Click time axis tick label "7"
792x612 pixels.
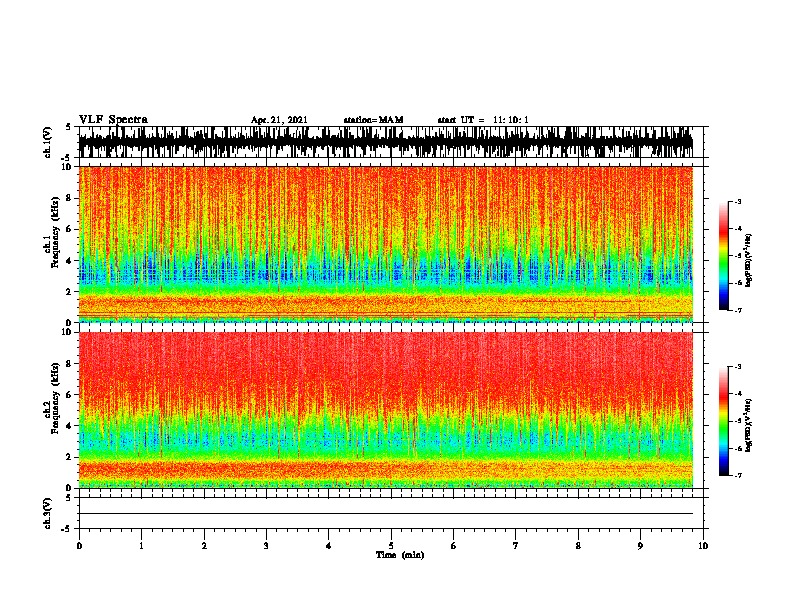(516, 546)
